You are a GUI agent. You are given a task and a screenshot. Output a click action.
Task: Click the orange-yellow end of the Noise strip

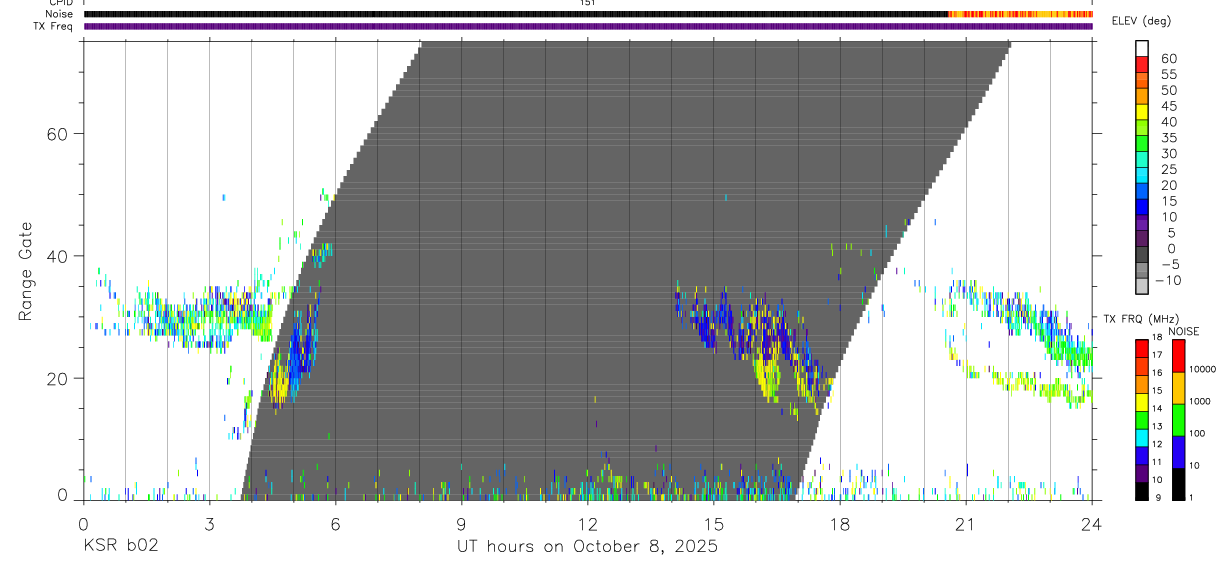pos(1020,14)
